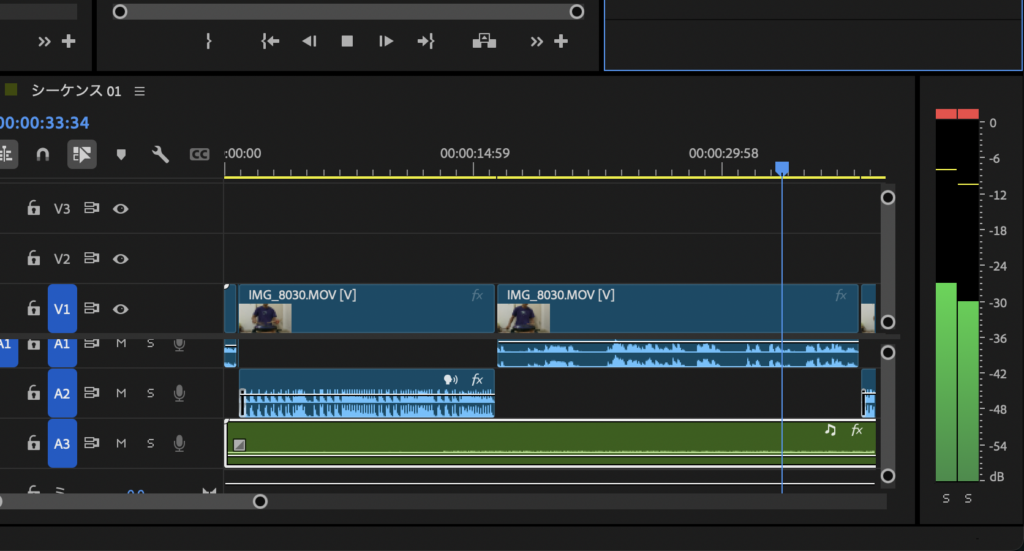The height and width of the screenshot is (551, 1024).
Task: Toggle A2 track targeting
Action: pos(62,394)
